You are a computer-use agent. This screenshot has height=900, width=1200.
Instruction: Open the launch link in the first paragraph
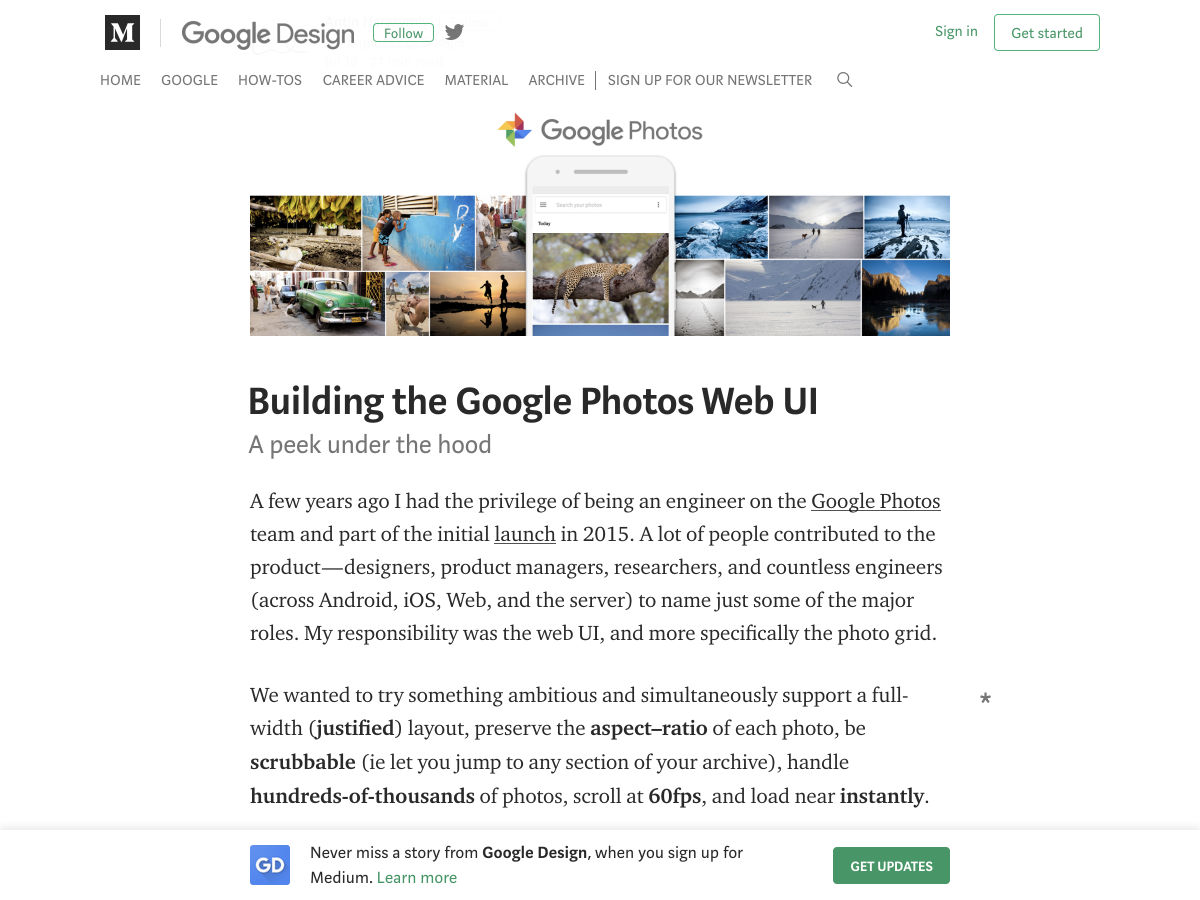pos(525,534)
